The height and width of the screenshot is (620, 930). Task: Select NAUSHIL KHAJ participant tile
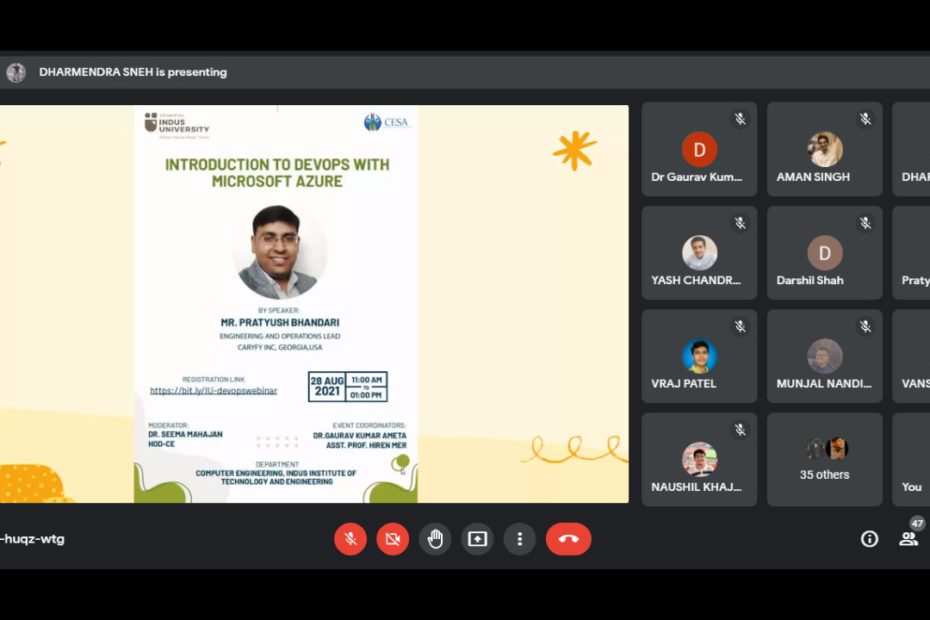(699, 460)
